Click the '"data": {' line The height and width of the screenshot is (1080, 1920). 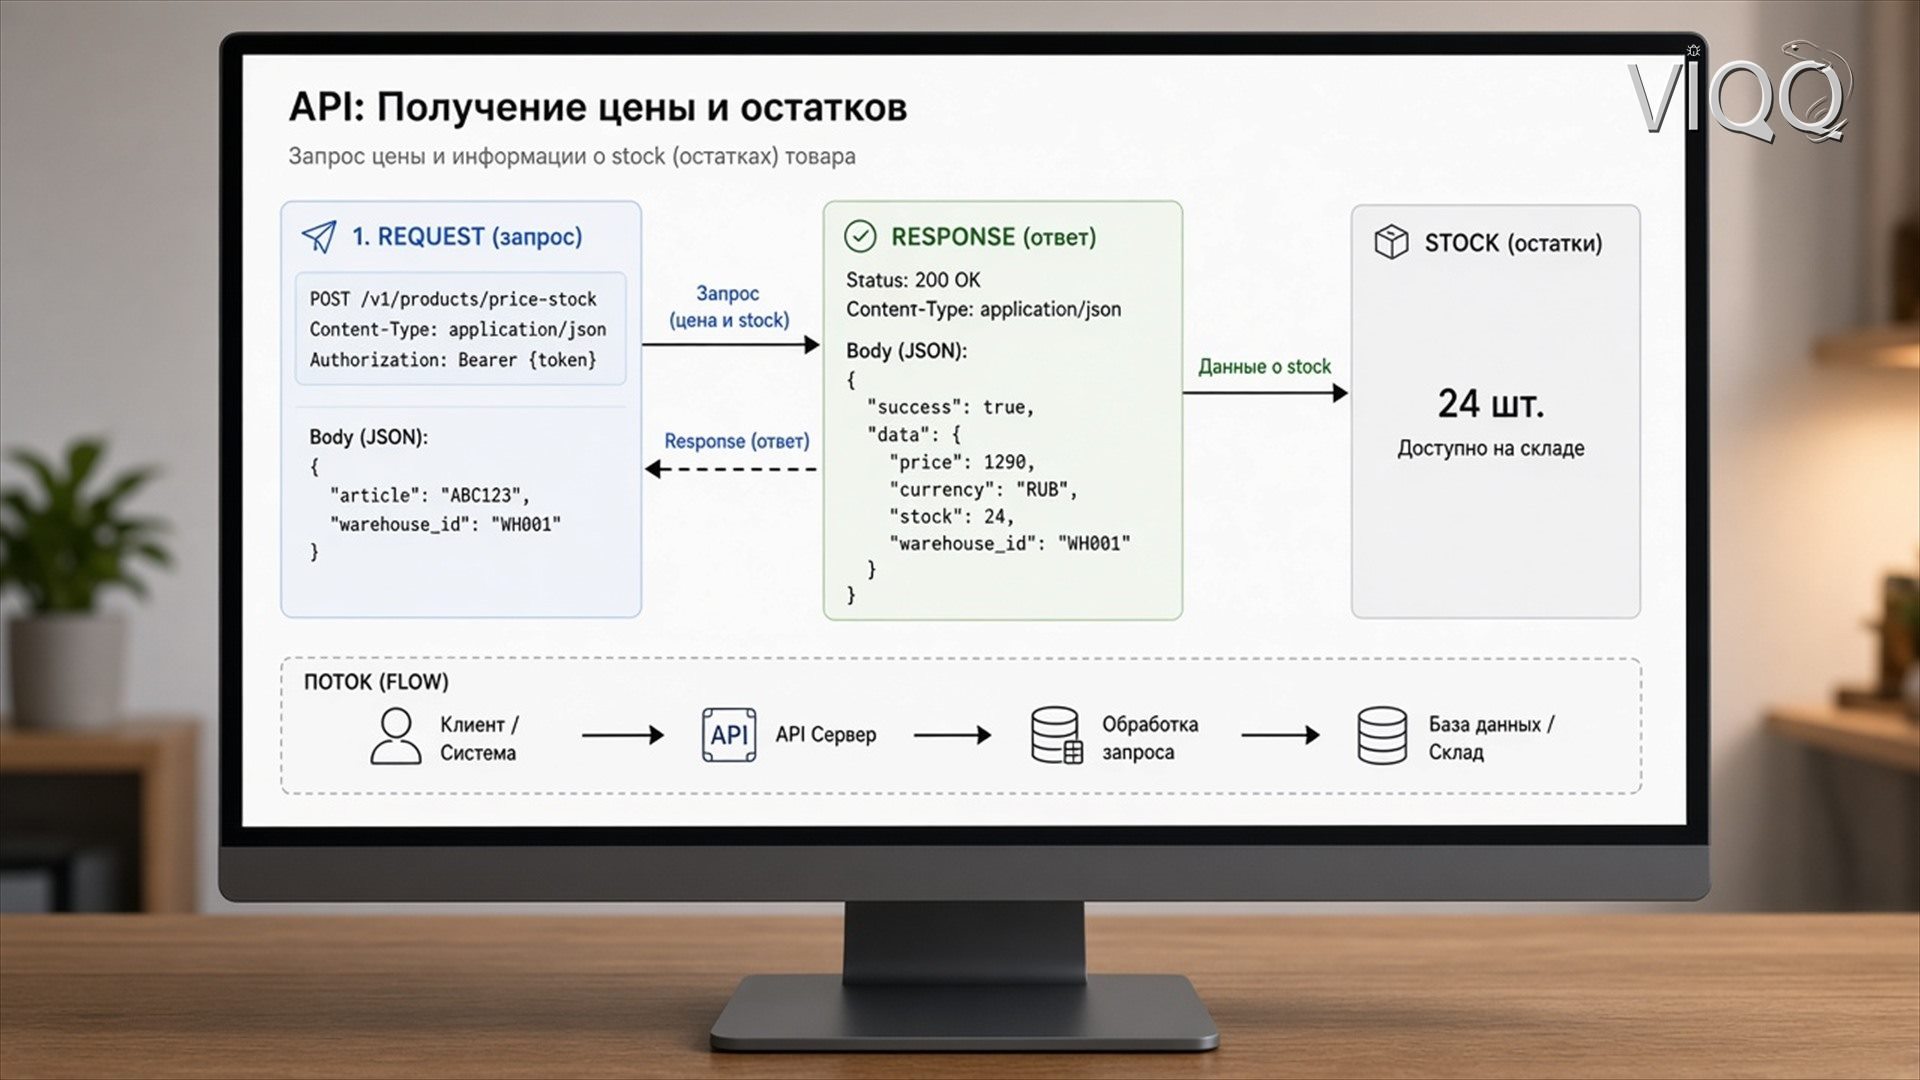914,435
